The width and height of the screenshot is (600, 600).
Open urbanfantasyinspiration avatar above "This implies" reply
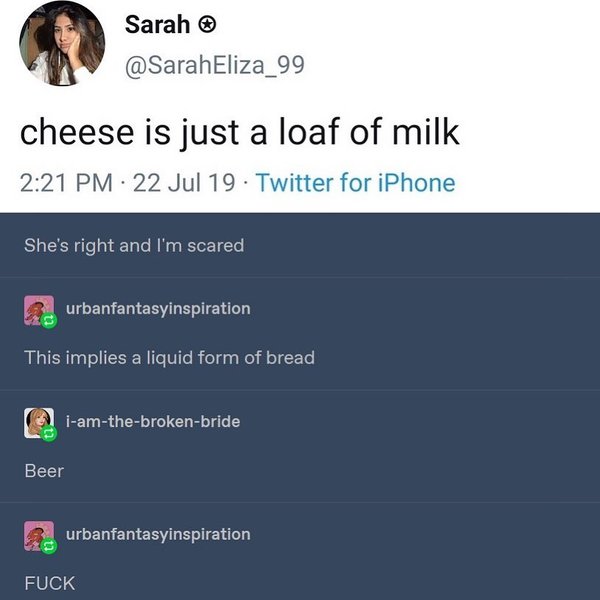click(36, 309)
